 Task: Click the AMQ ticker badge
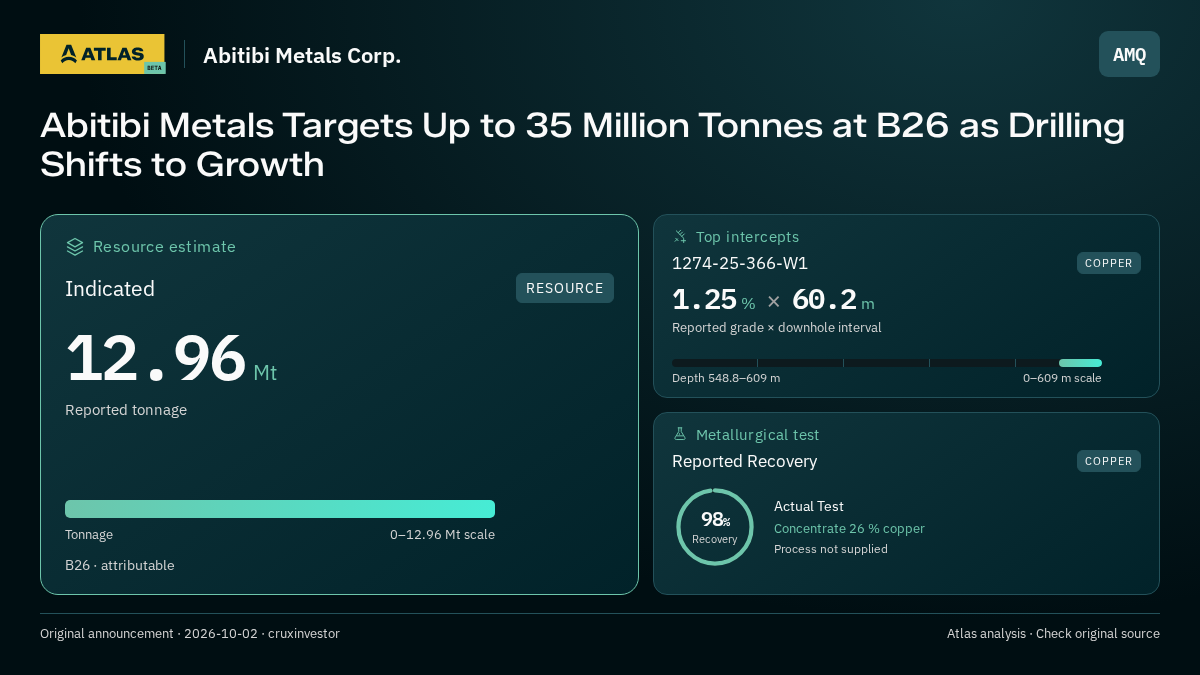(1129, 54)
